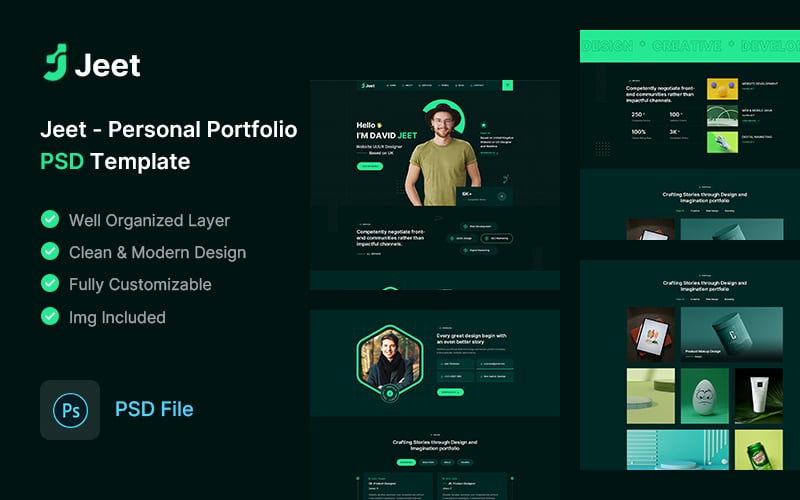Click the checkmark beside Fully Customizable
Image resolution: width=800 pixels, height=500 pixels.
click(x=49, y=284)
